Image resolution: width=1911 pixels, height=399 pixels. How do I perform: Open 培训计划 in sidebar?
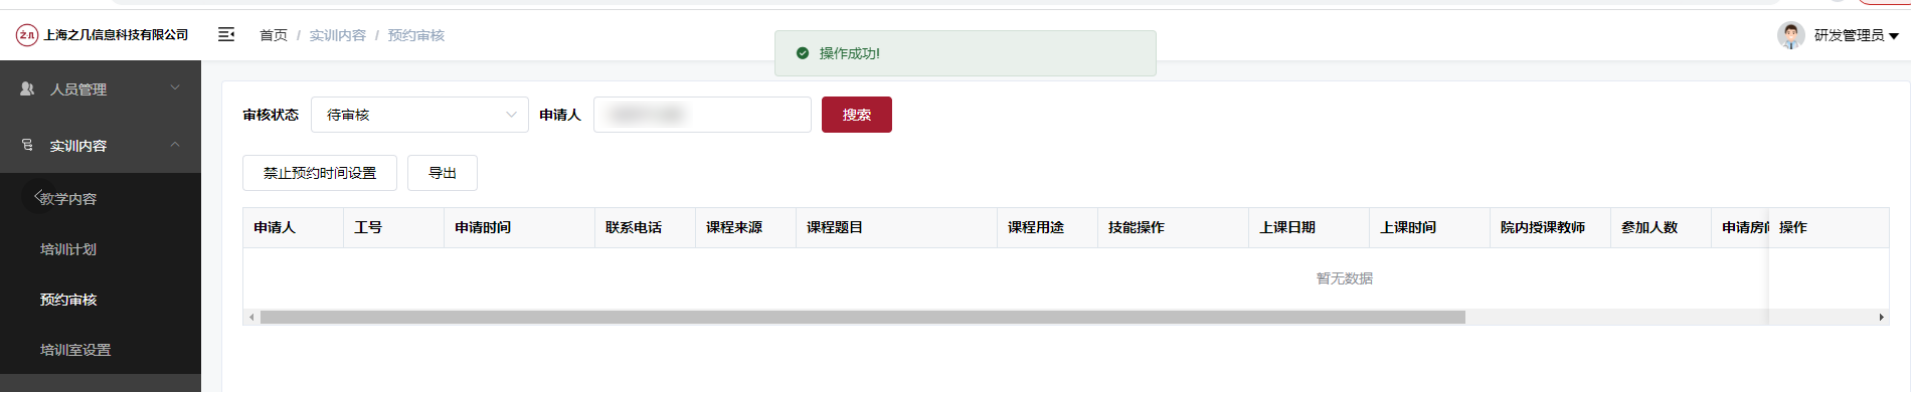tap(68, 249)
